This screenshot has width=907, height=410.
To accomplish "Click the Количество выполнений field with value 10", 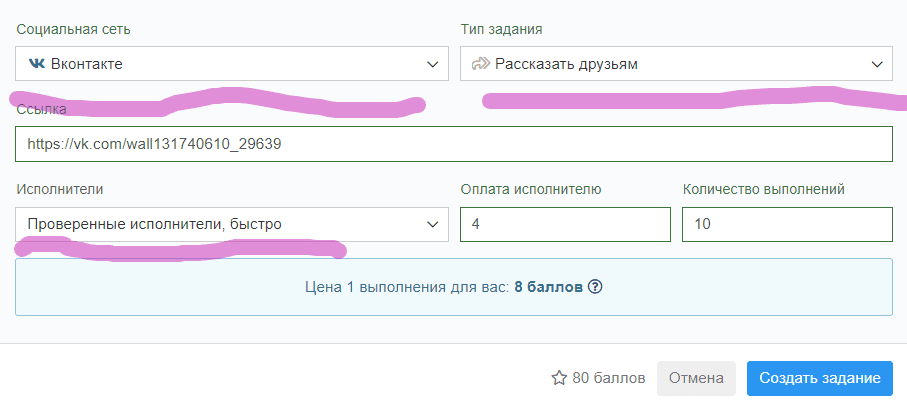I will click(787, 224).
